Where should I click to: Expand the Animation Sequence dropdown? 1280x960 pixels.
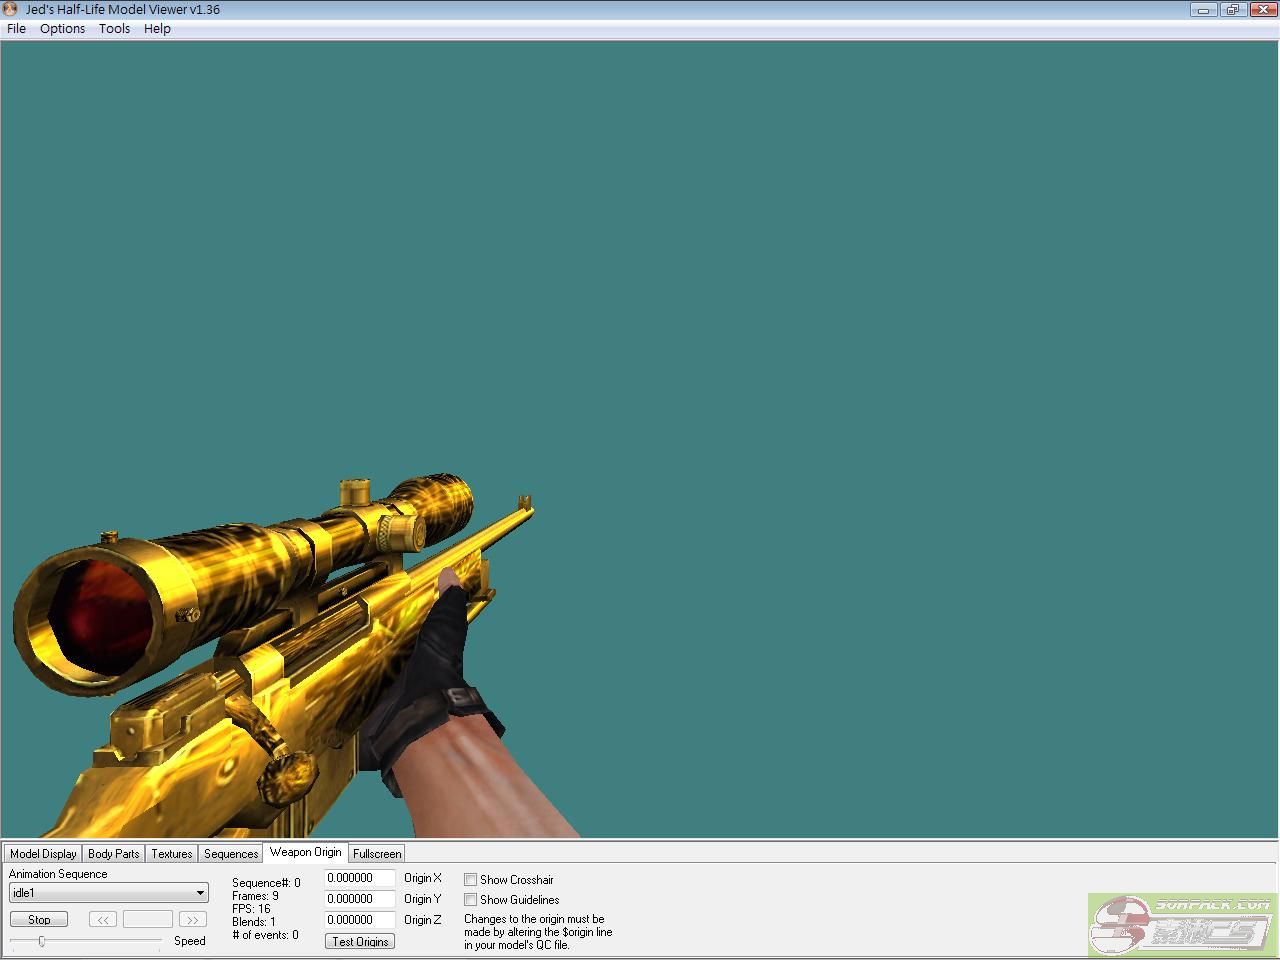(200, 893)
